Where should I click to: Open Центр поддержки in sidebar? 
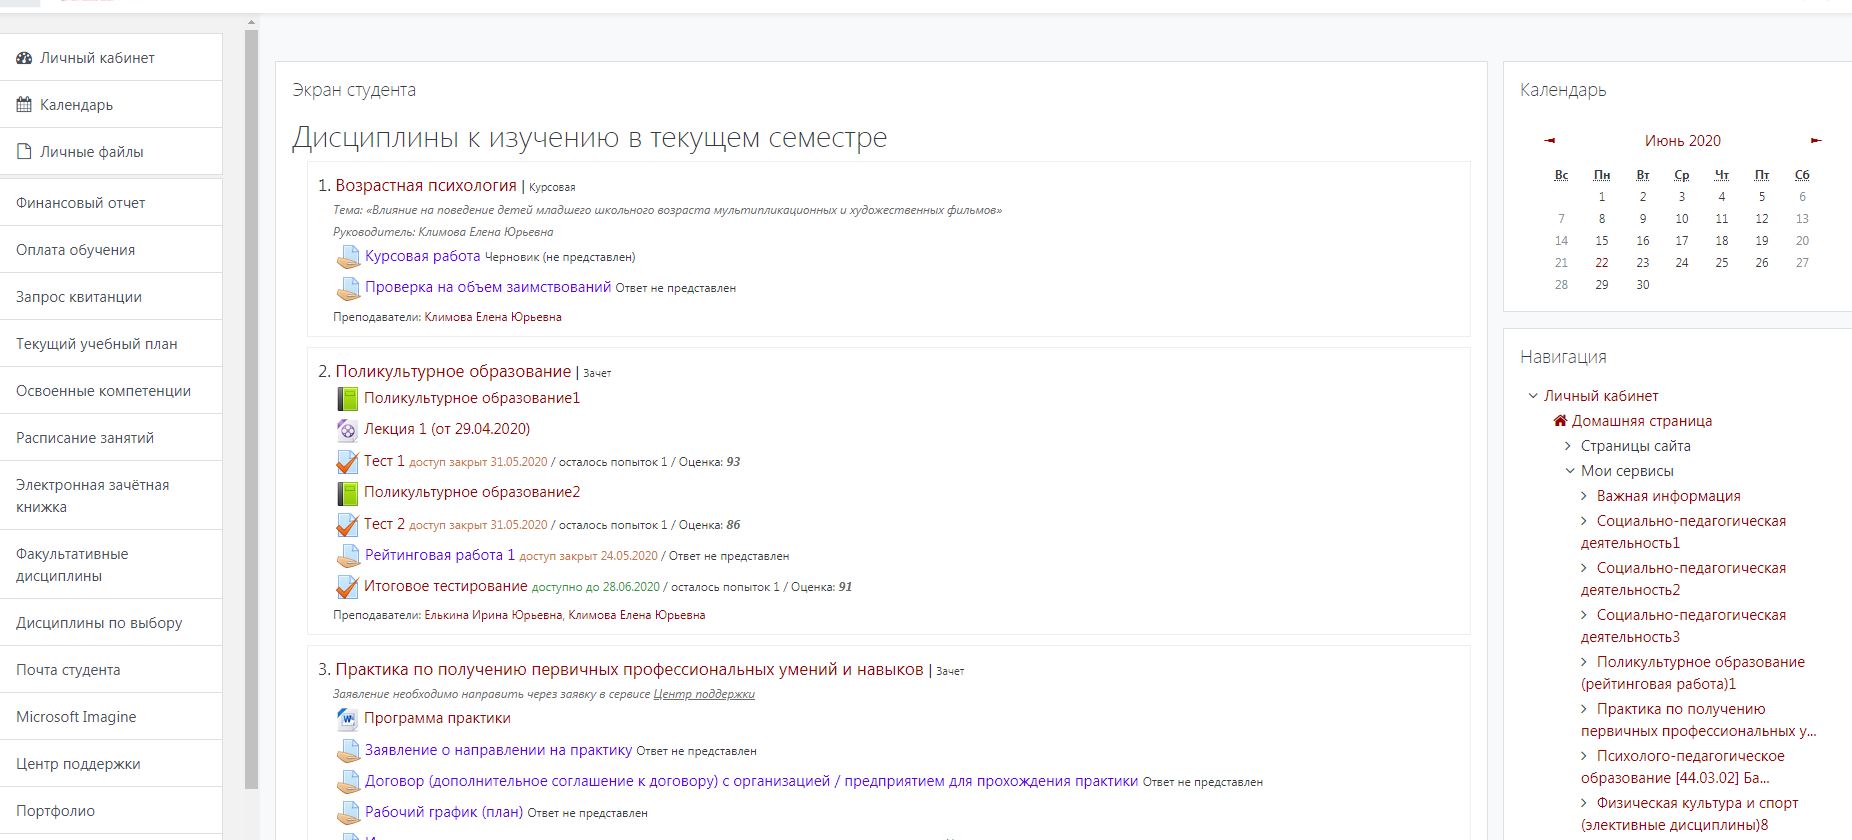point(111,764)
